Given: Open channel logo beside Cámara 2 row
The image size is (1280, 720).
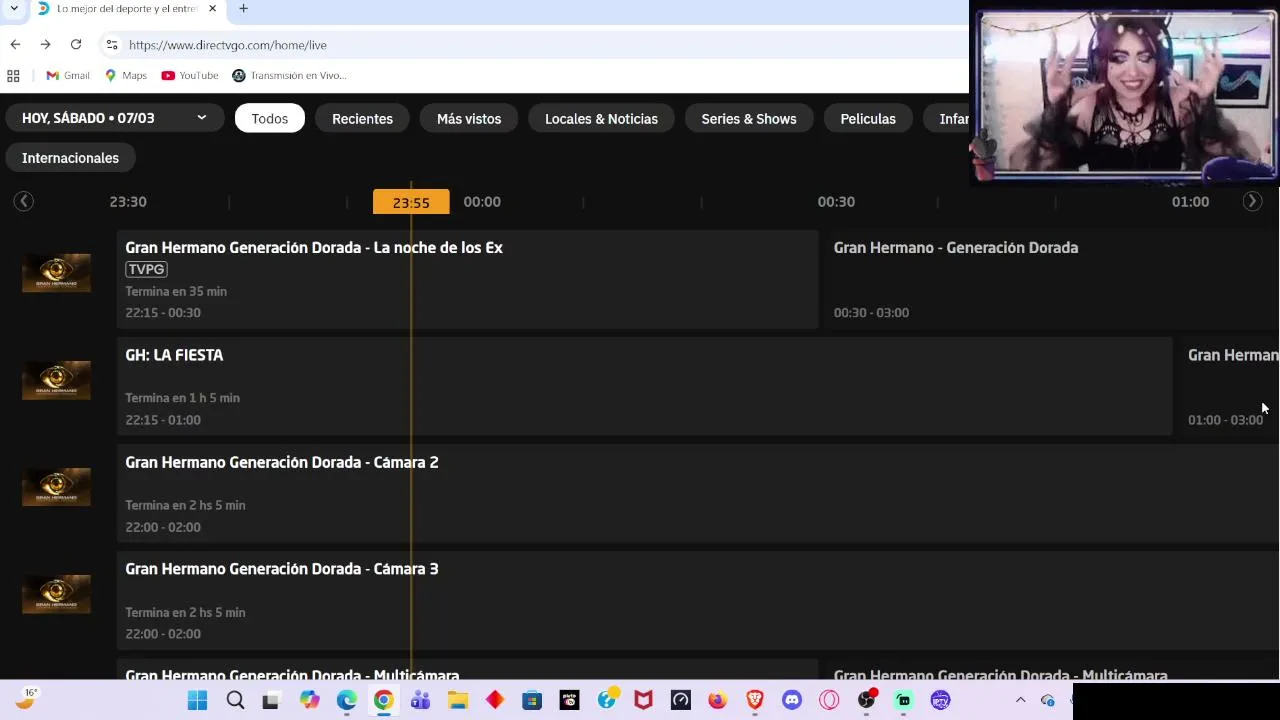Looking at the screenshot, I should pos(56,487).
